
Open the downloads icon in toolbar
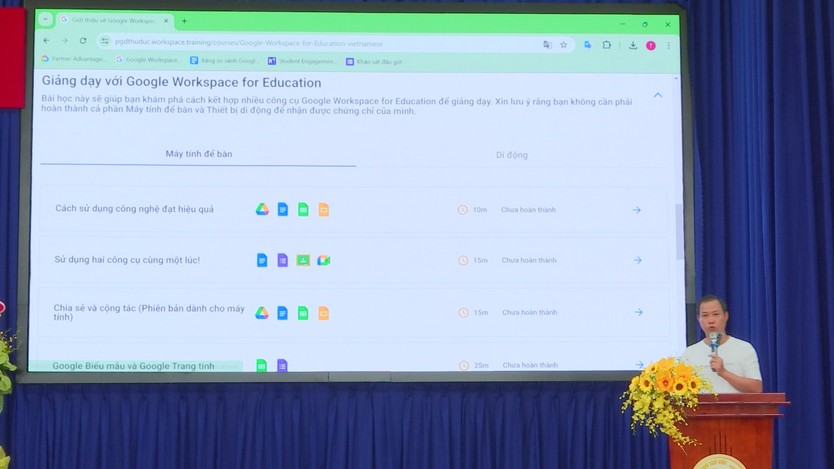[x=633, y=46]
